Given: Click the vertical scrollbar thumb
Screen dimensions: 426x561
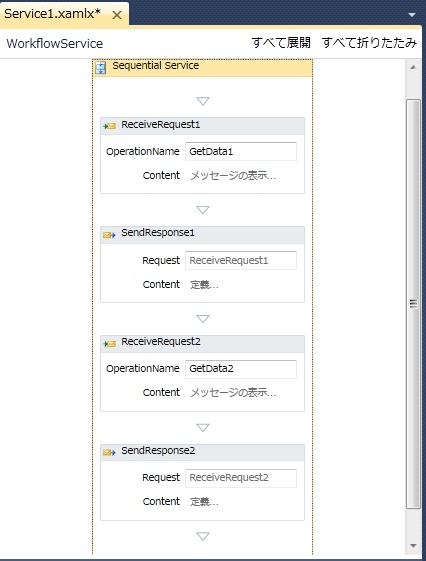Looking at the screenshot, I should pos(413,303).
